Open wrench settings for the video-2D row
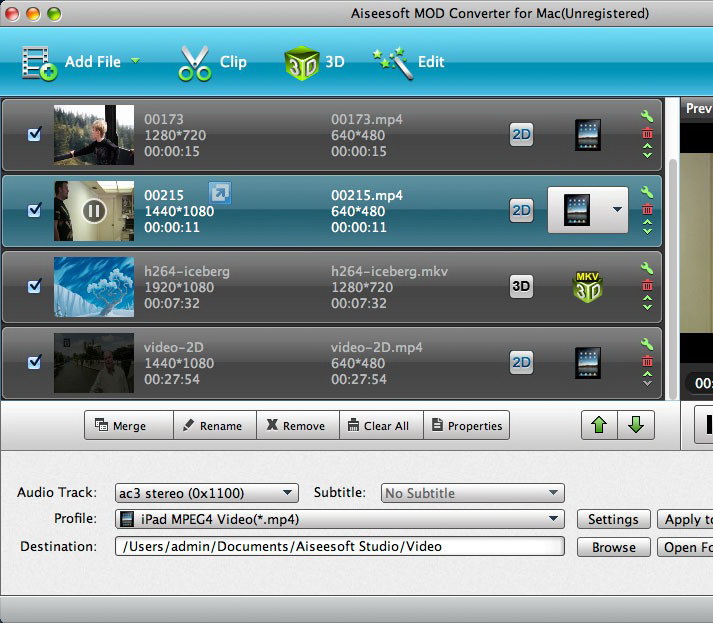This screenshot has width=713, height=623. pyautogui.click(x=647, y=344)
